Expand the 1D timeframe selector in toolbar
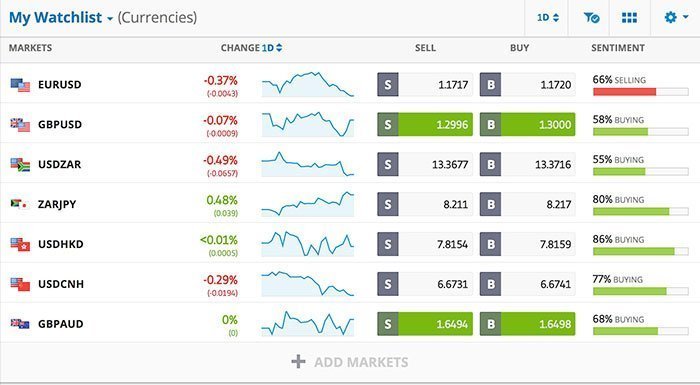This screenshot has width=700, height=385. (x=548, y=18)
